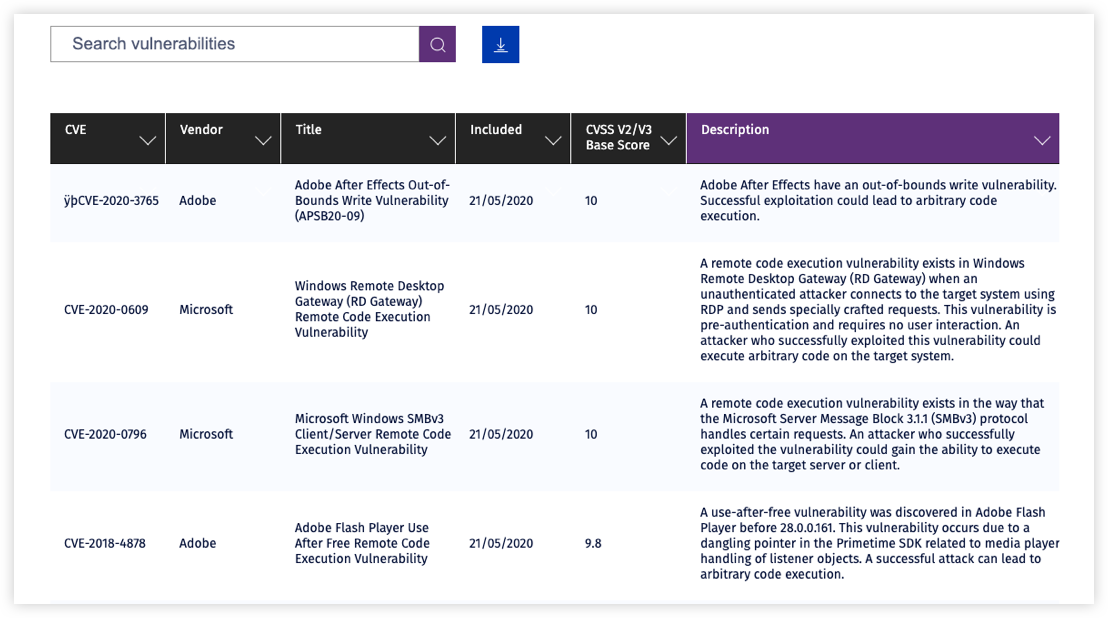Select the CVE column header label
Image resolution: width=1108 pixels, height=618 pixels.
coord(76,130)
